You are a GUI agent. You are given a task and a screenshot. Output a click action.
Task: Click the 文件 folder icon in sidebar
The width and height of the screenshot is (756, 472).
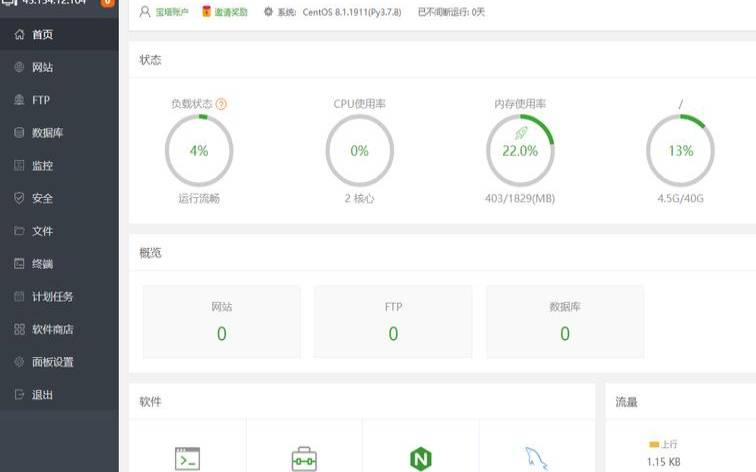click(x=19, y=231)
